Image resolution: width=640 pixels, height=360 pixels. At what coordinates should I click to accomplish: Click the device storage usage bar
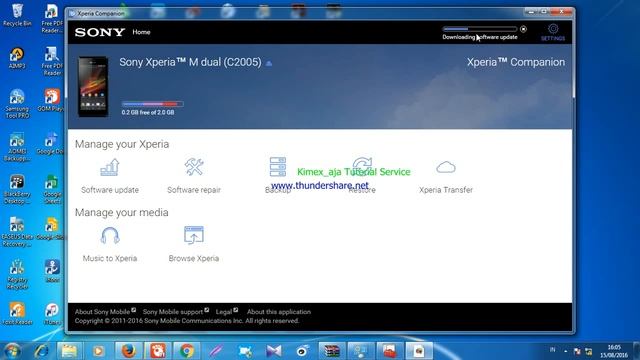point(152,104)
